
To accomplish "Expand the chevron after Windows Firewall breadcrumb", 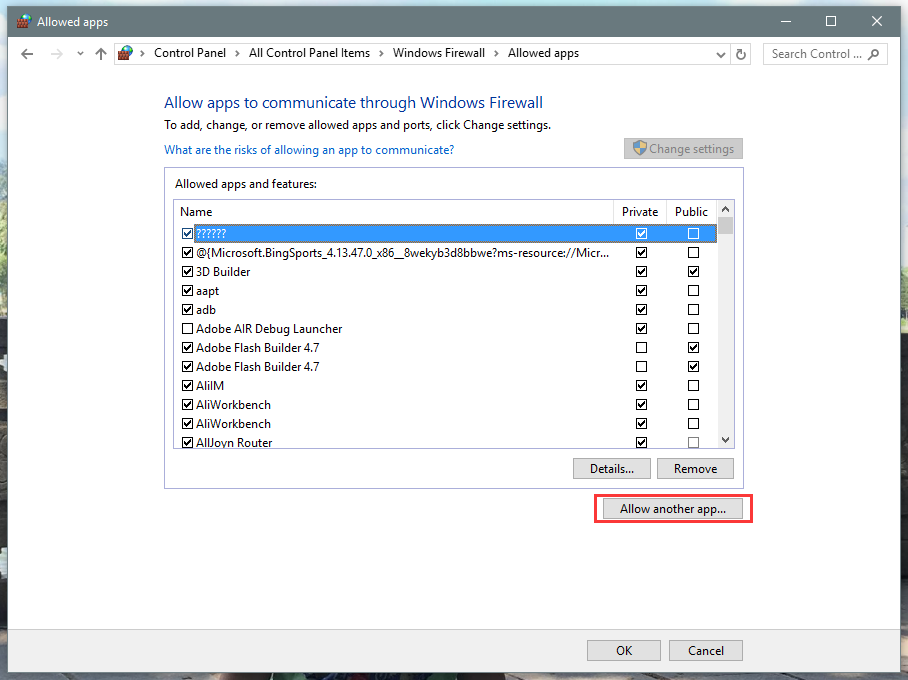I will [496, 53].
